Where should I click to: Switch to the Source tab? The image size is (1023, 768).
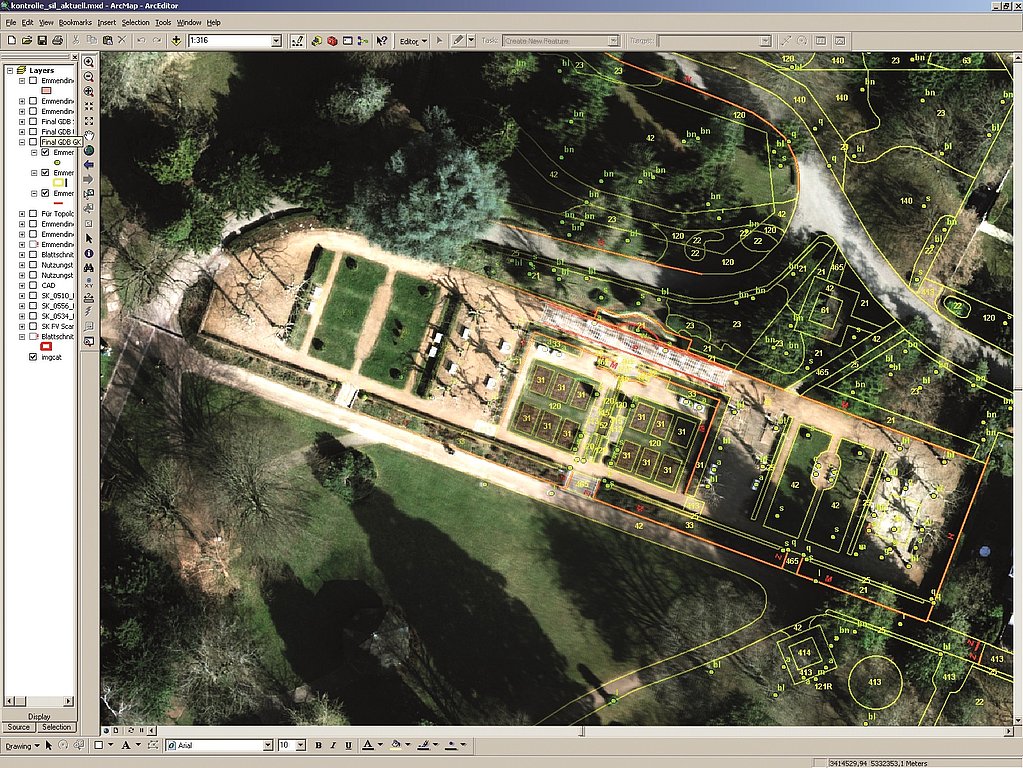coord(18,727)
